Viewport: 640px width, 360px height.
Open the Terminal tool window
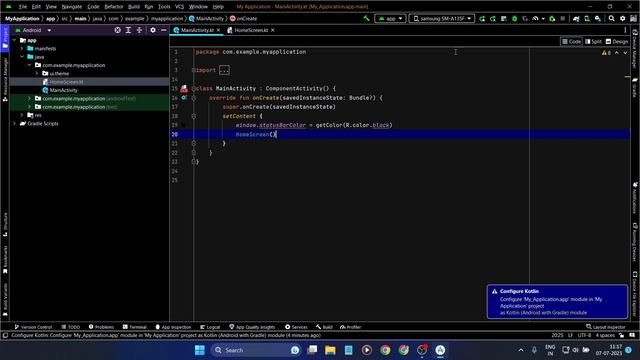[134, 327]
